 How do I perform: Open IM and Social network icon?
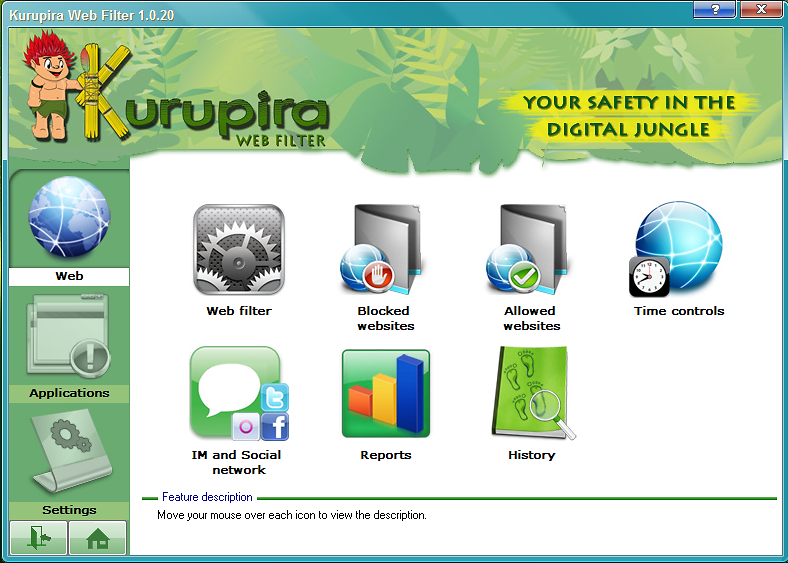click(238, 393)
